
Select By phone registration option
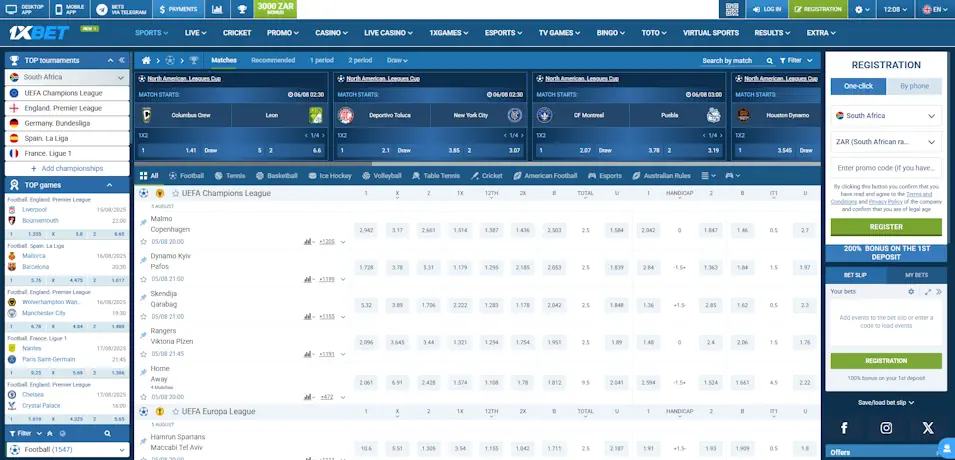[x=914, y=86]
